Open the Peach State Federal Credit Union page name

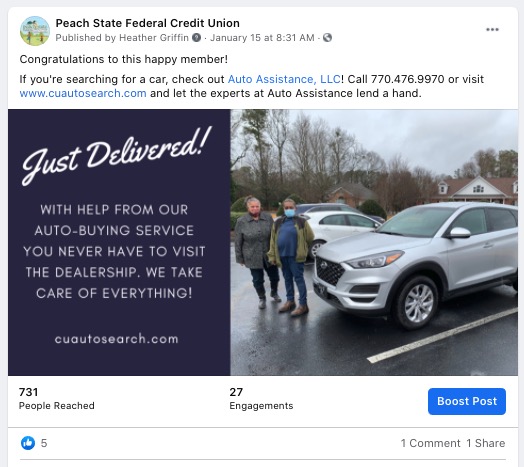click(147, 23)
